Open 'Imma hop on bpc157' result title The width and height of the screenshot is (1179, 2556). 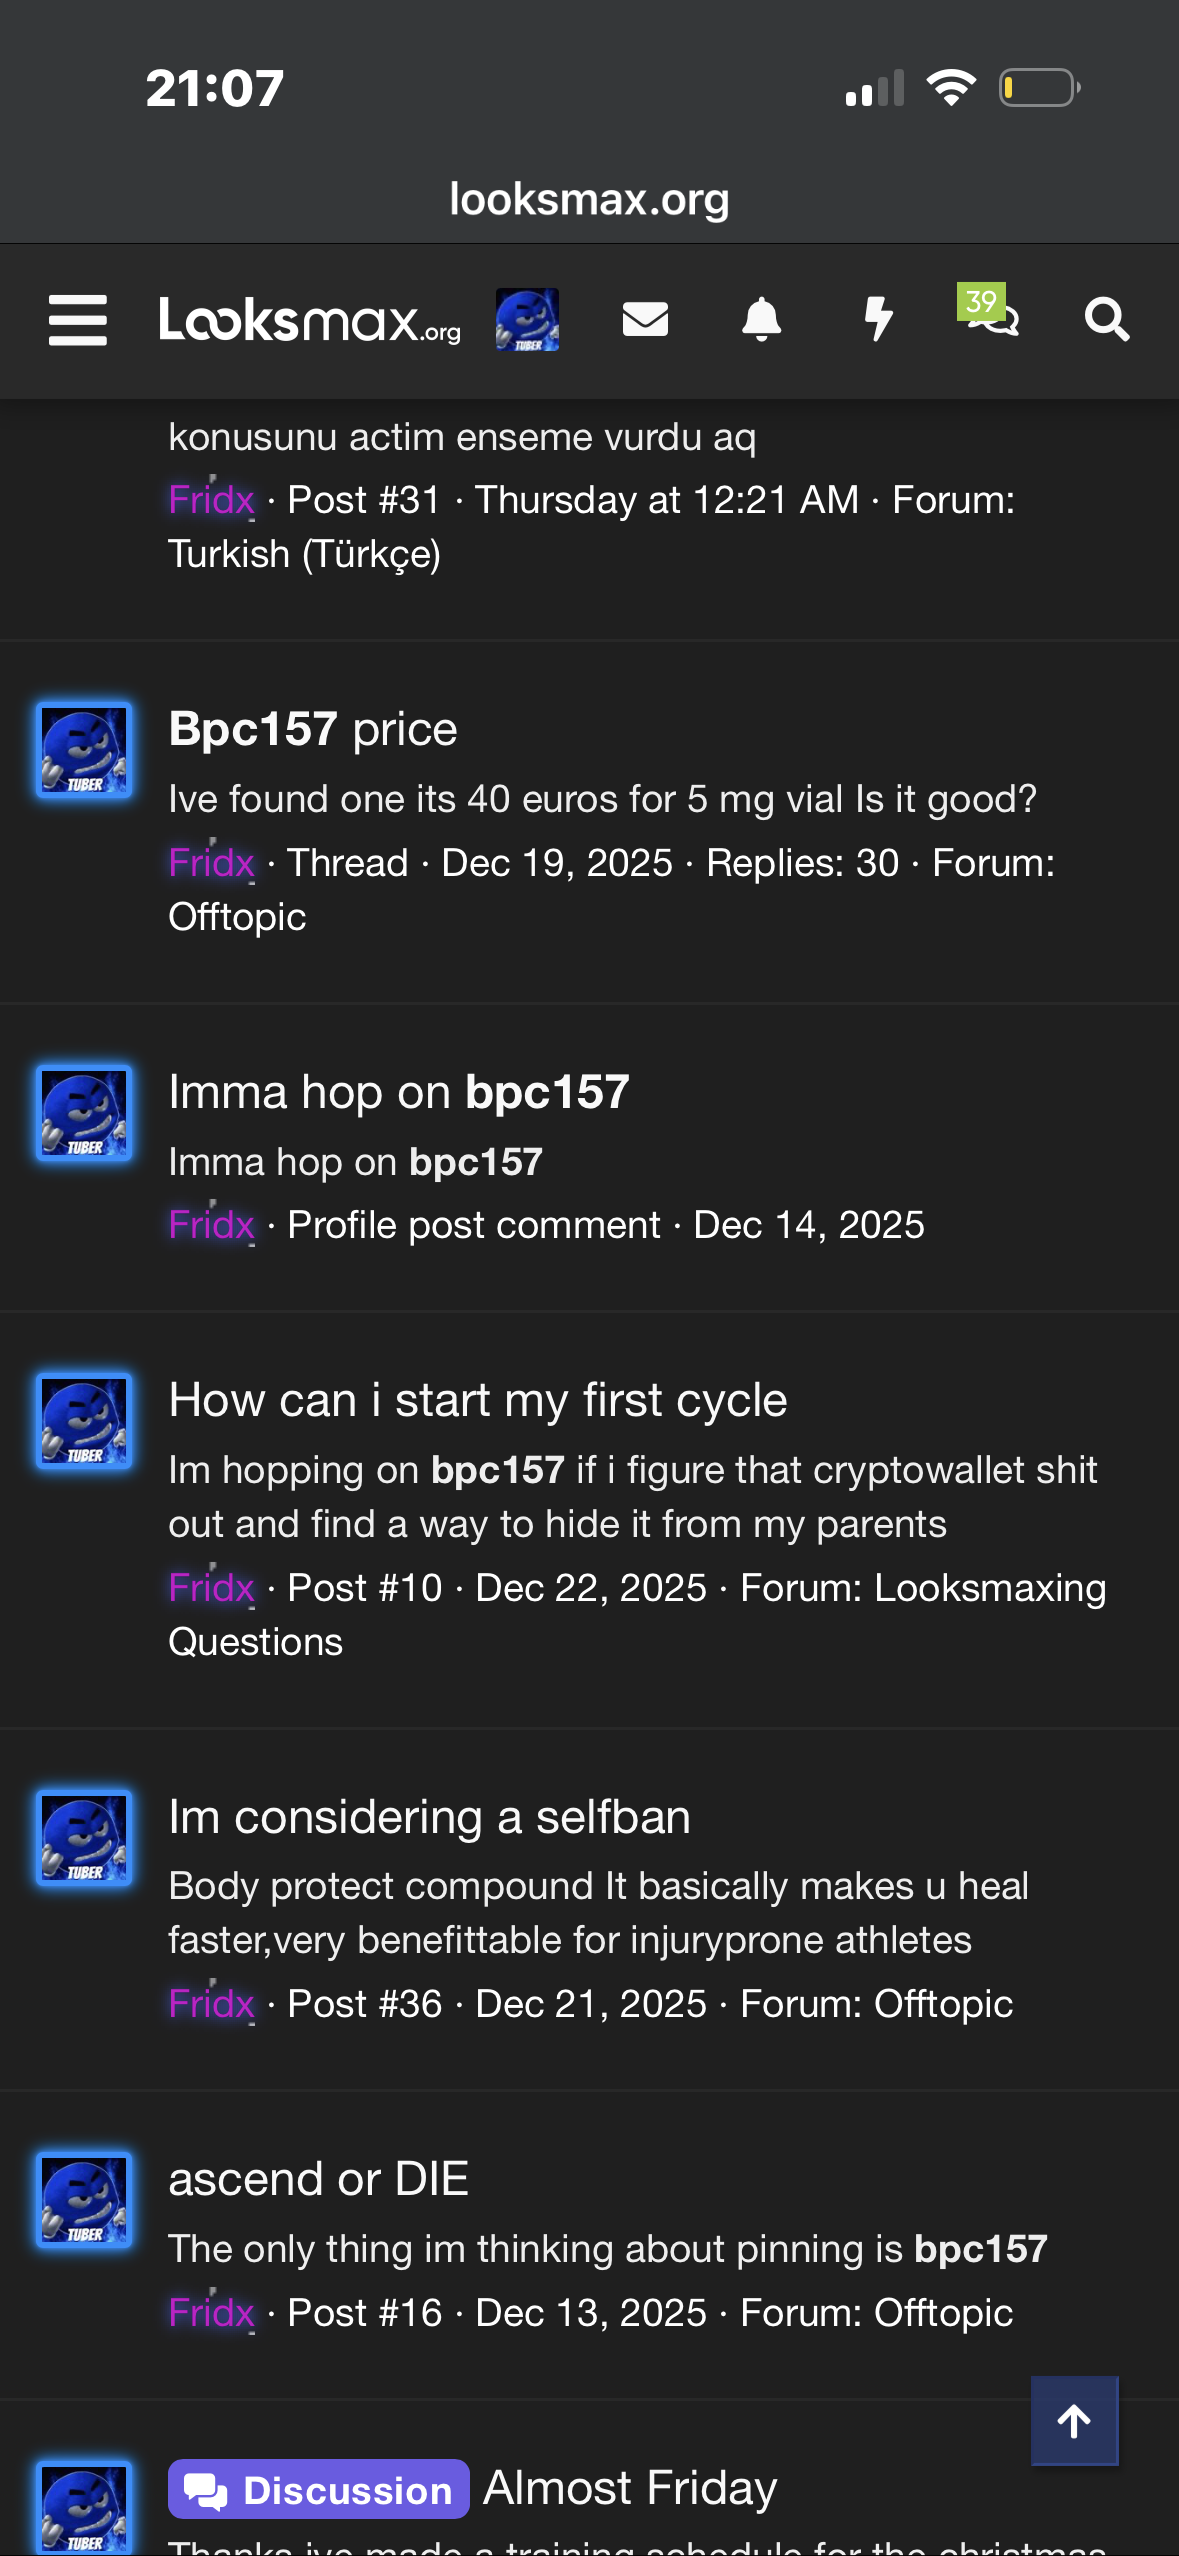pos(398,1092)
